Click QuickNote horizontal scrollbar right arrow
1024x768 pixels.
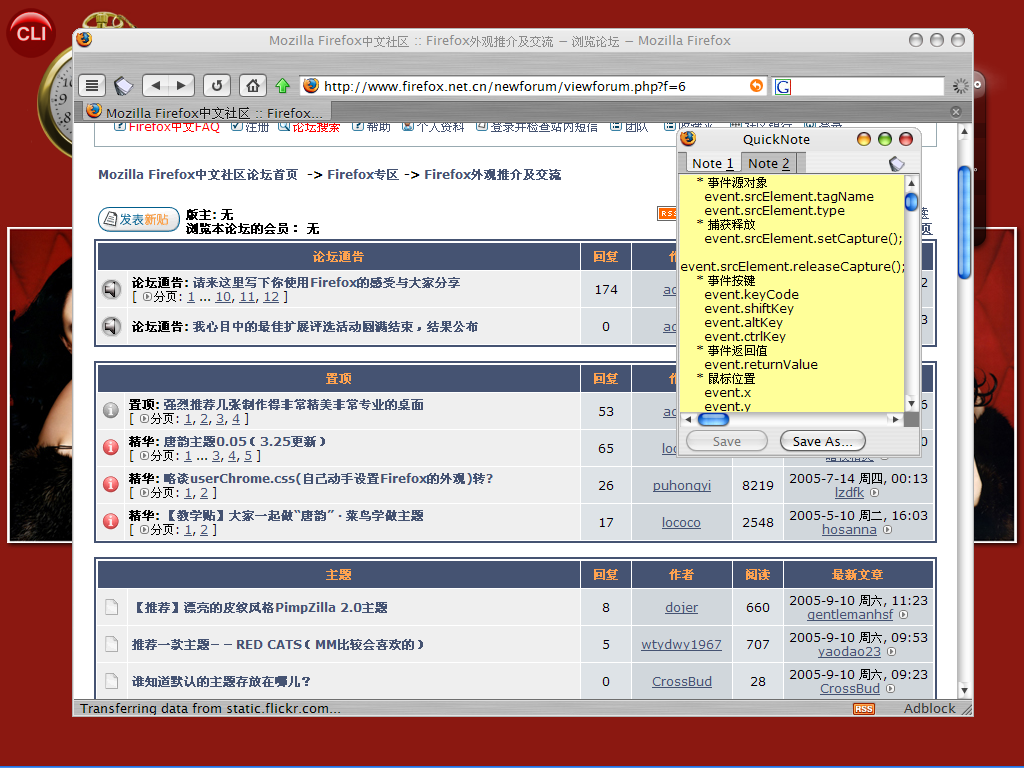coord(895,419)
